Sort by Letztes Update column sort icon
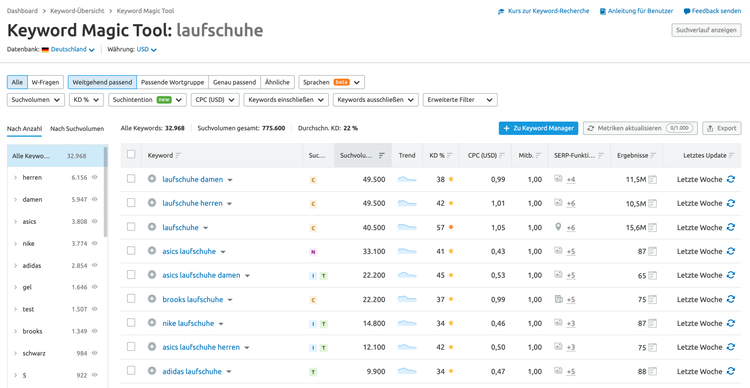750x388 pixels. tap(731, 155)
